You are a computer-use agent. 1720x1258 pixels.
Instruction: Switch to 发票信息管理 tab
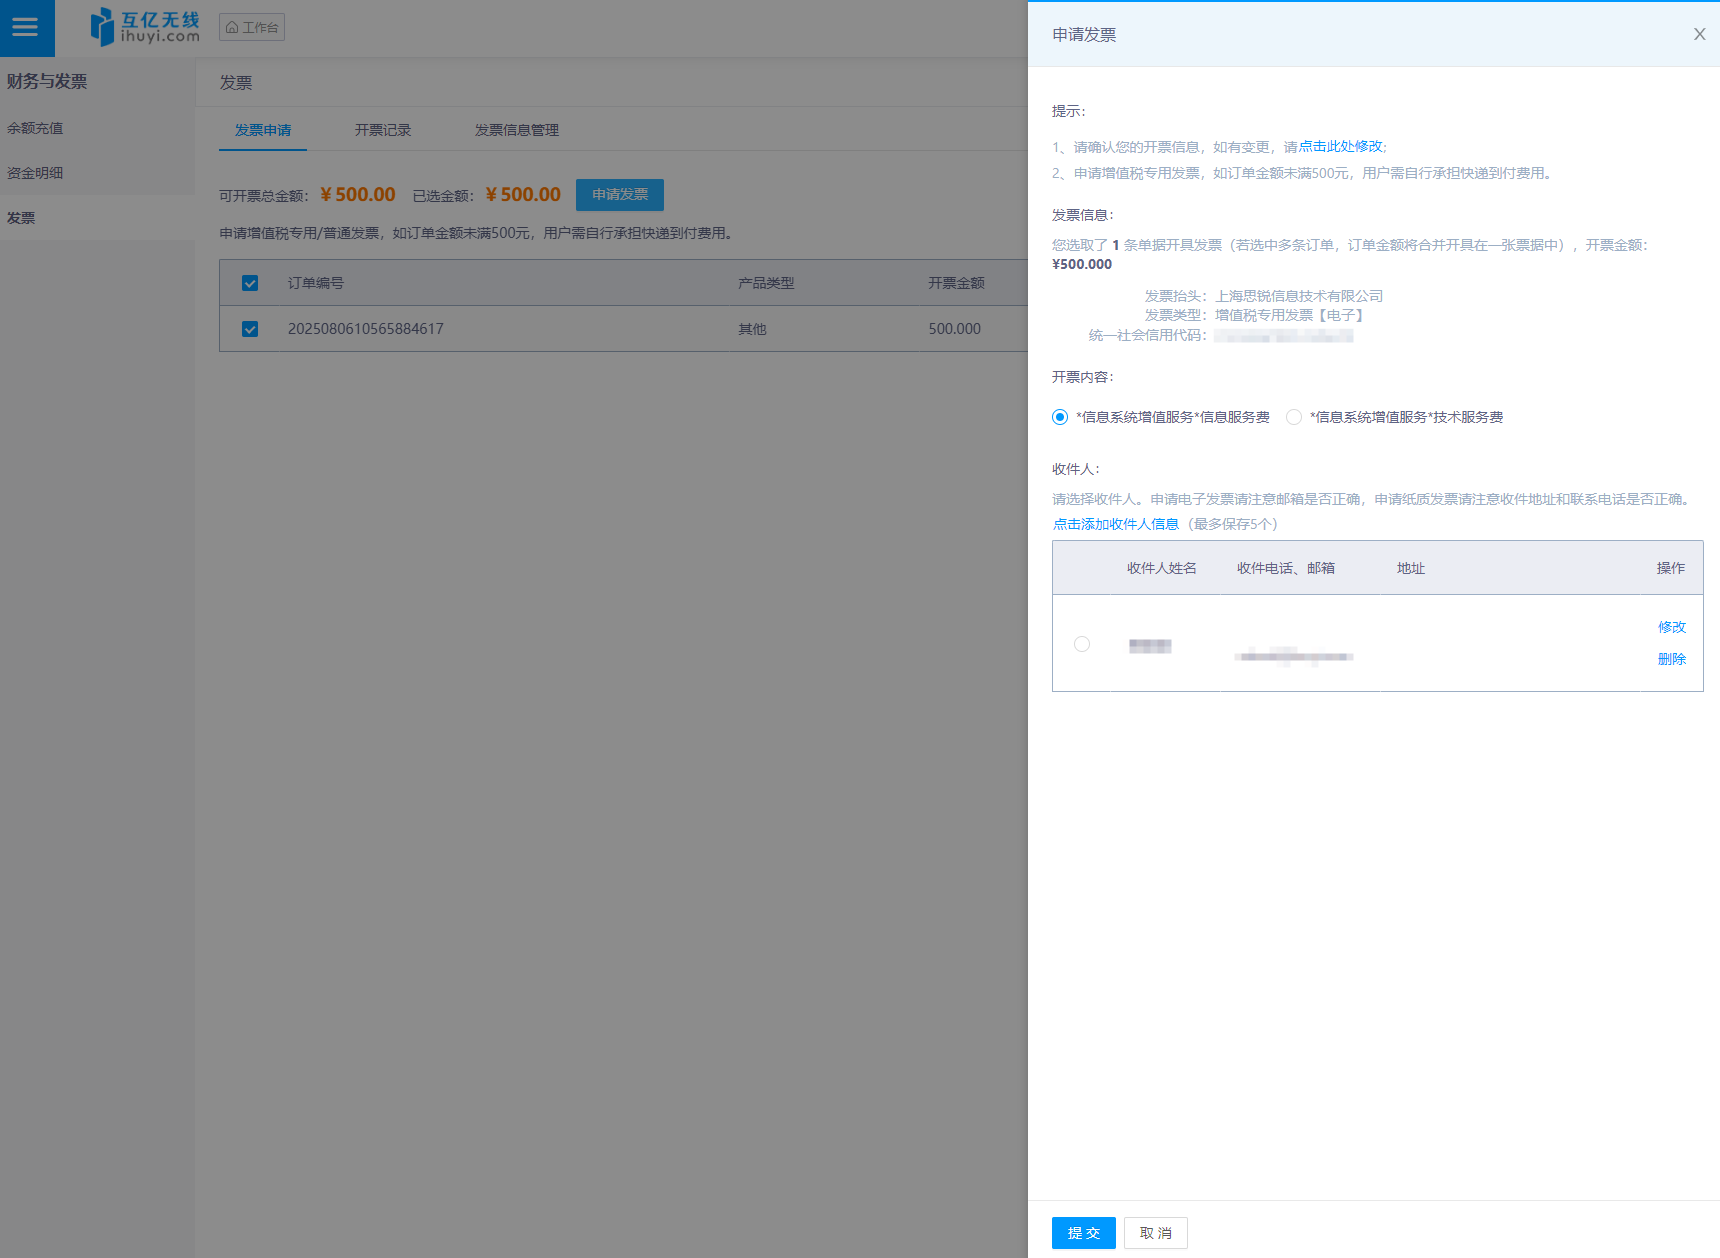[x=516, y=130]
